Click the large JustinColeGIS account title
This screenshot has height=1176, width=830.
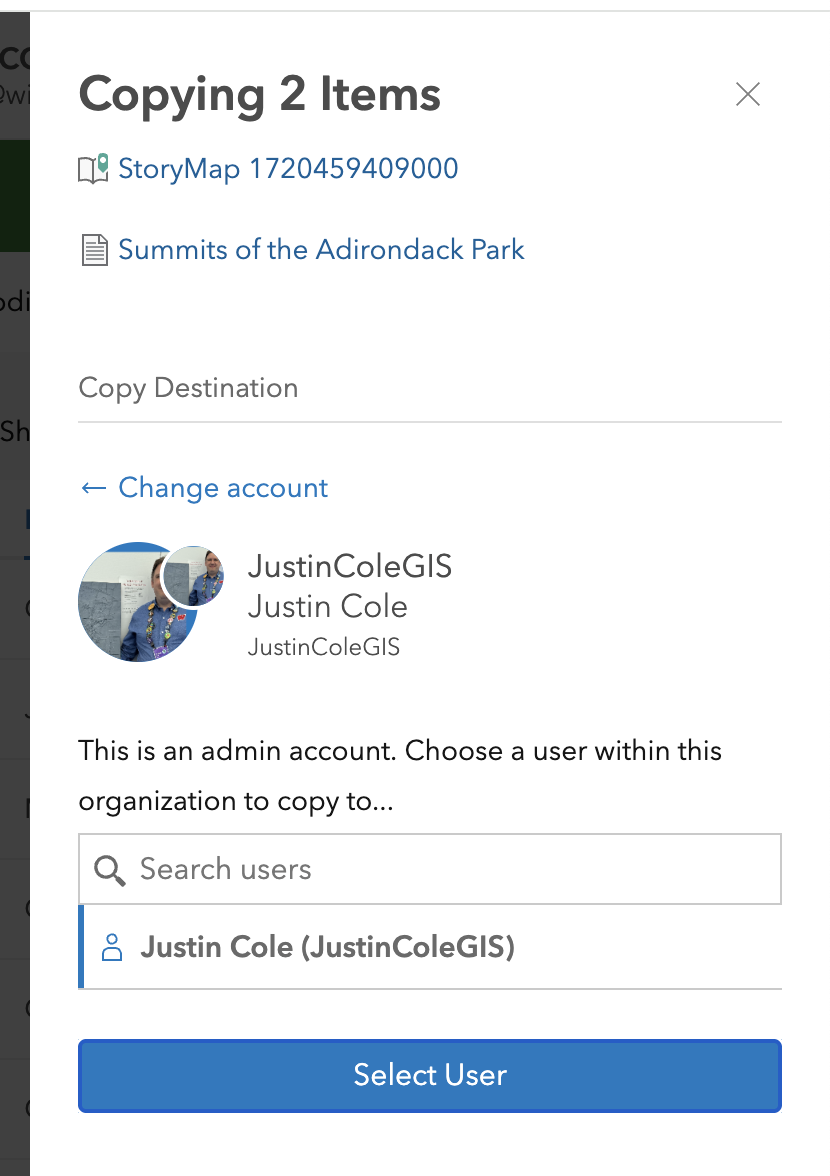click(350, 567)
